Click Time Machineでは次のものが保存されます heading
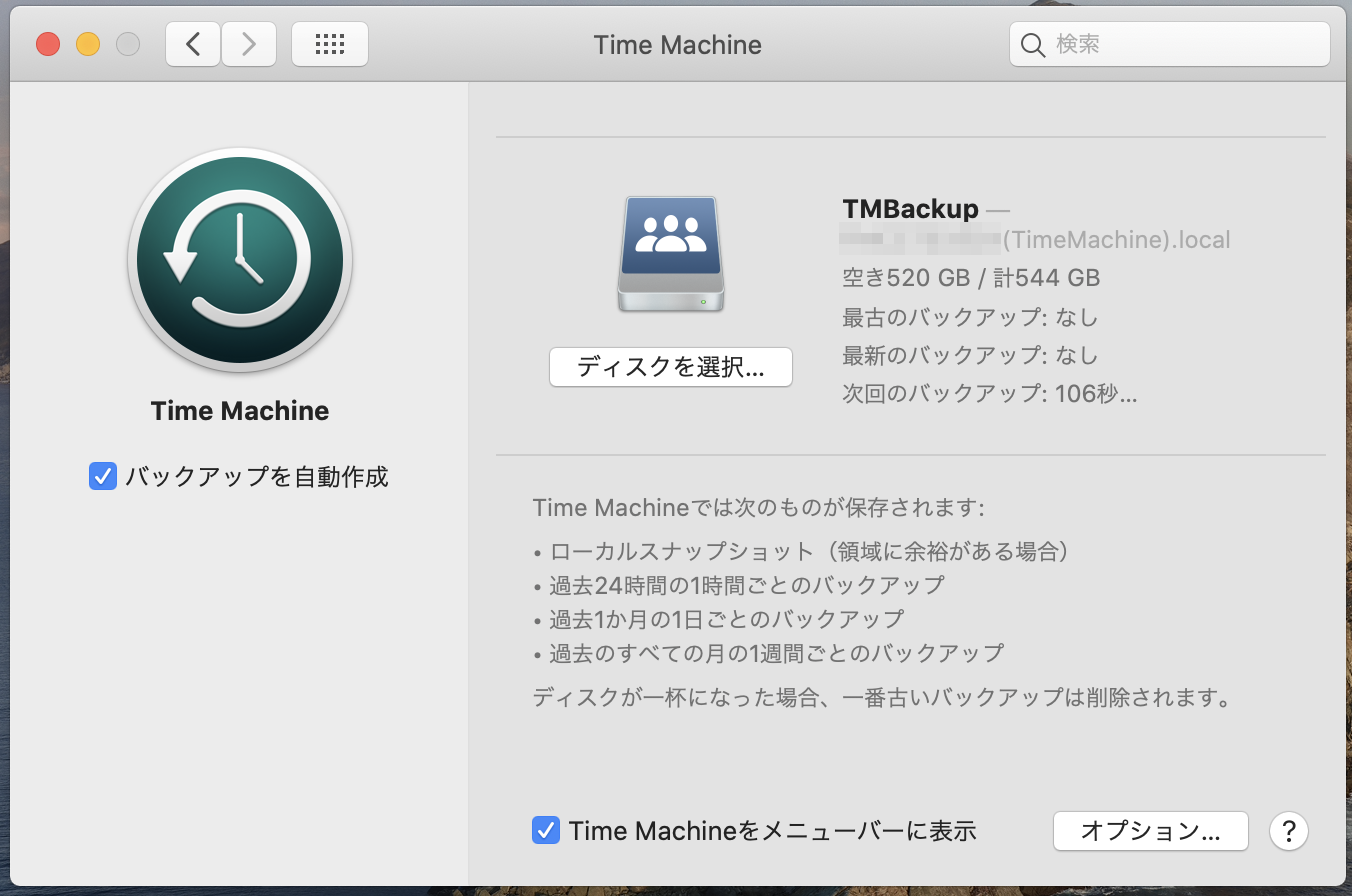This screenshot has height=896, width=1352. (759, 508)
